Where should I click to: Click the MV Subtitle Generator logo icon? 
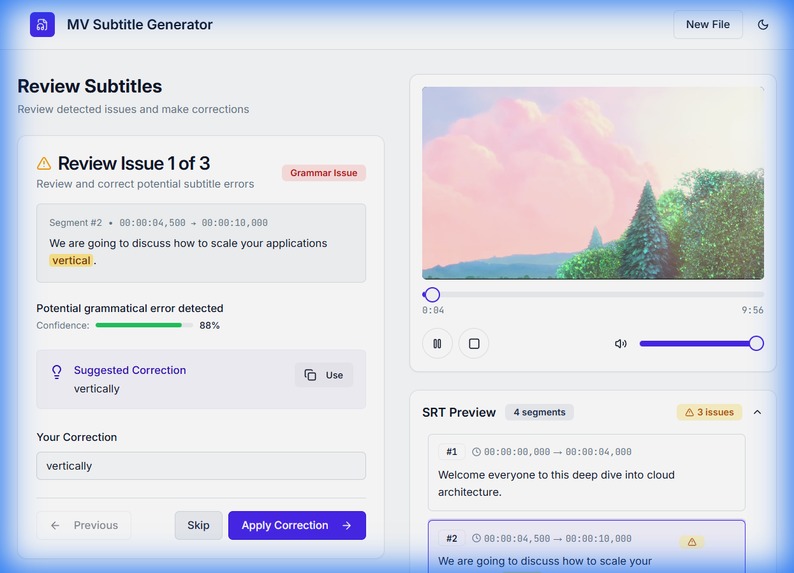42,24
